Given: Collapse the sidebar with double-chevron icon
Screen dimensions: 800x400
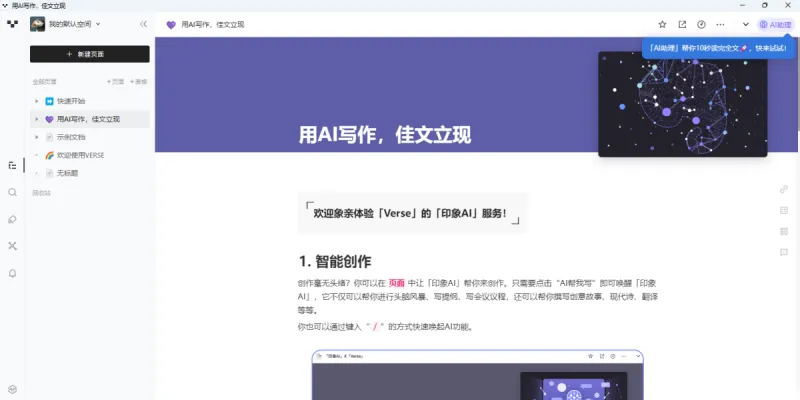Looking at the screenshot, I should click(143, 24).
